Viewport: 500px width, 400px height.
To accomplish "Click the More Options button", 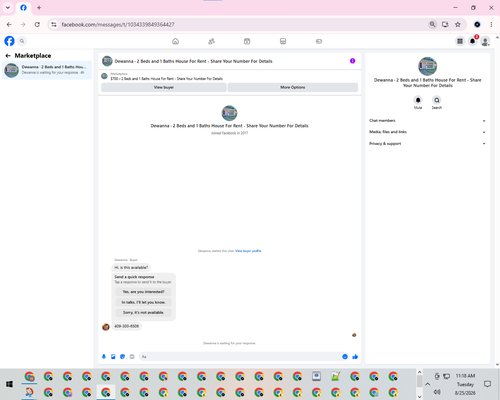I will pos(293,87).
